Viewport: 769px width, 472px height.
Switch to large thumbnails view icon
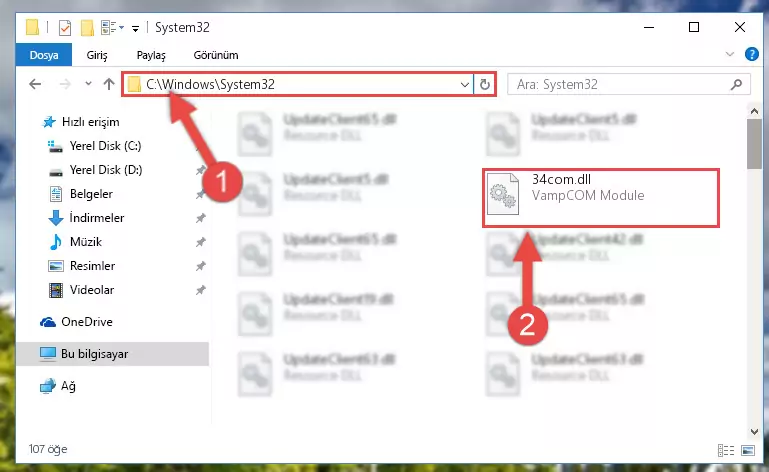coord(748,450)
